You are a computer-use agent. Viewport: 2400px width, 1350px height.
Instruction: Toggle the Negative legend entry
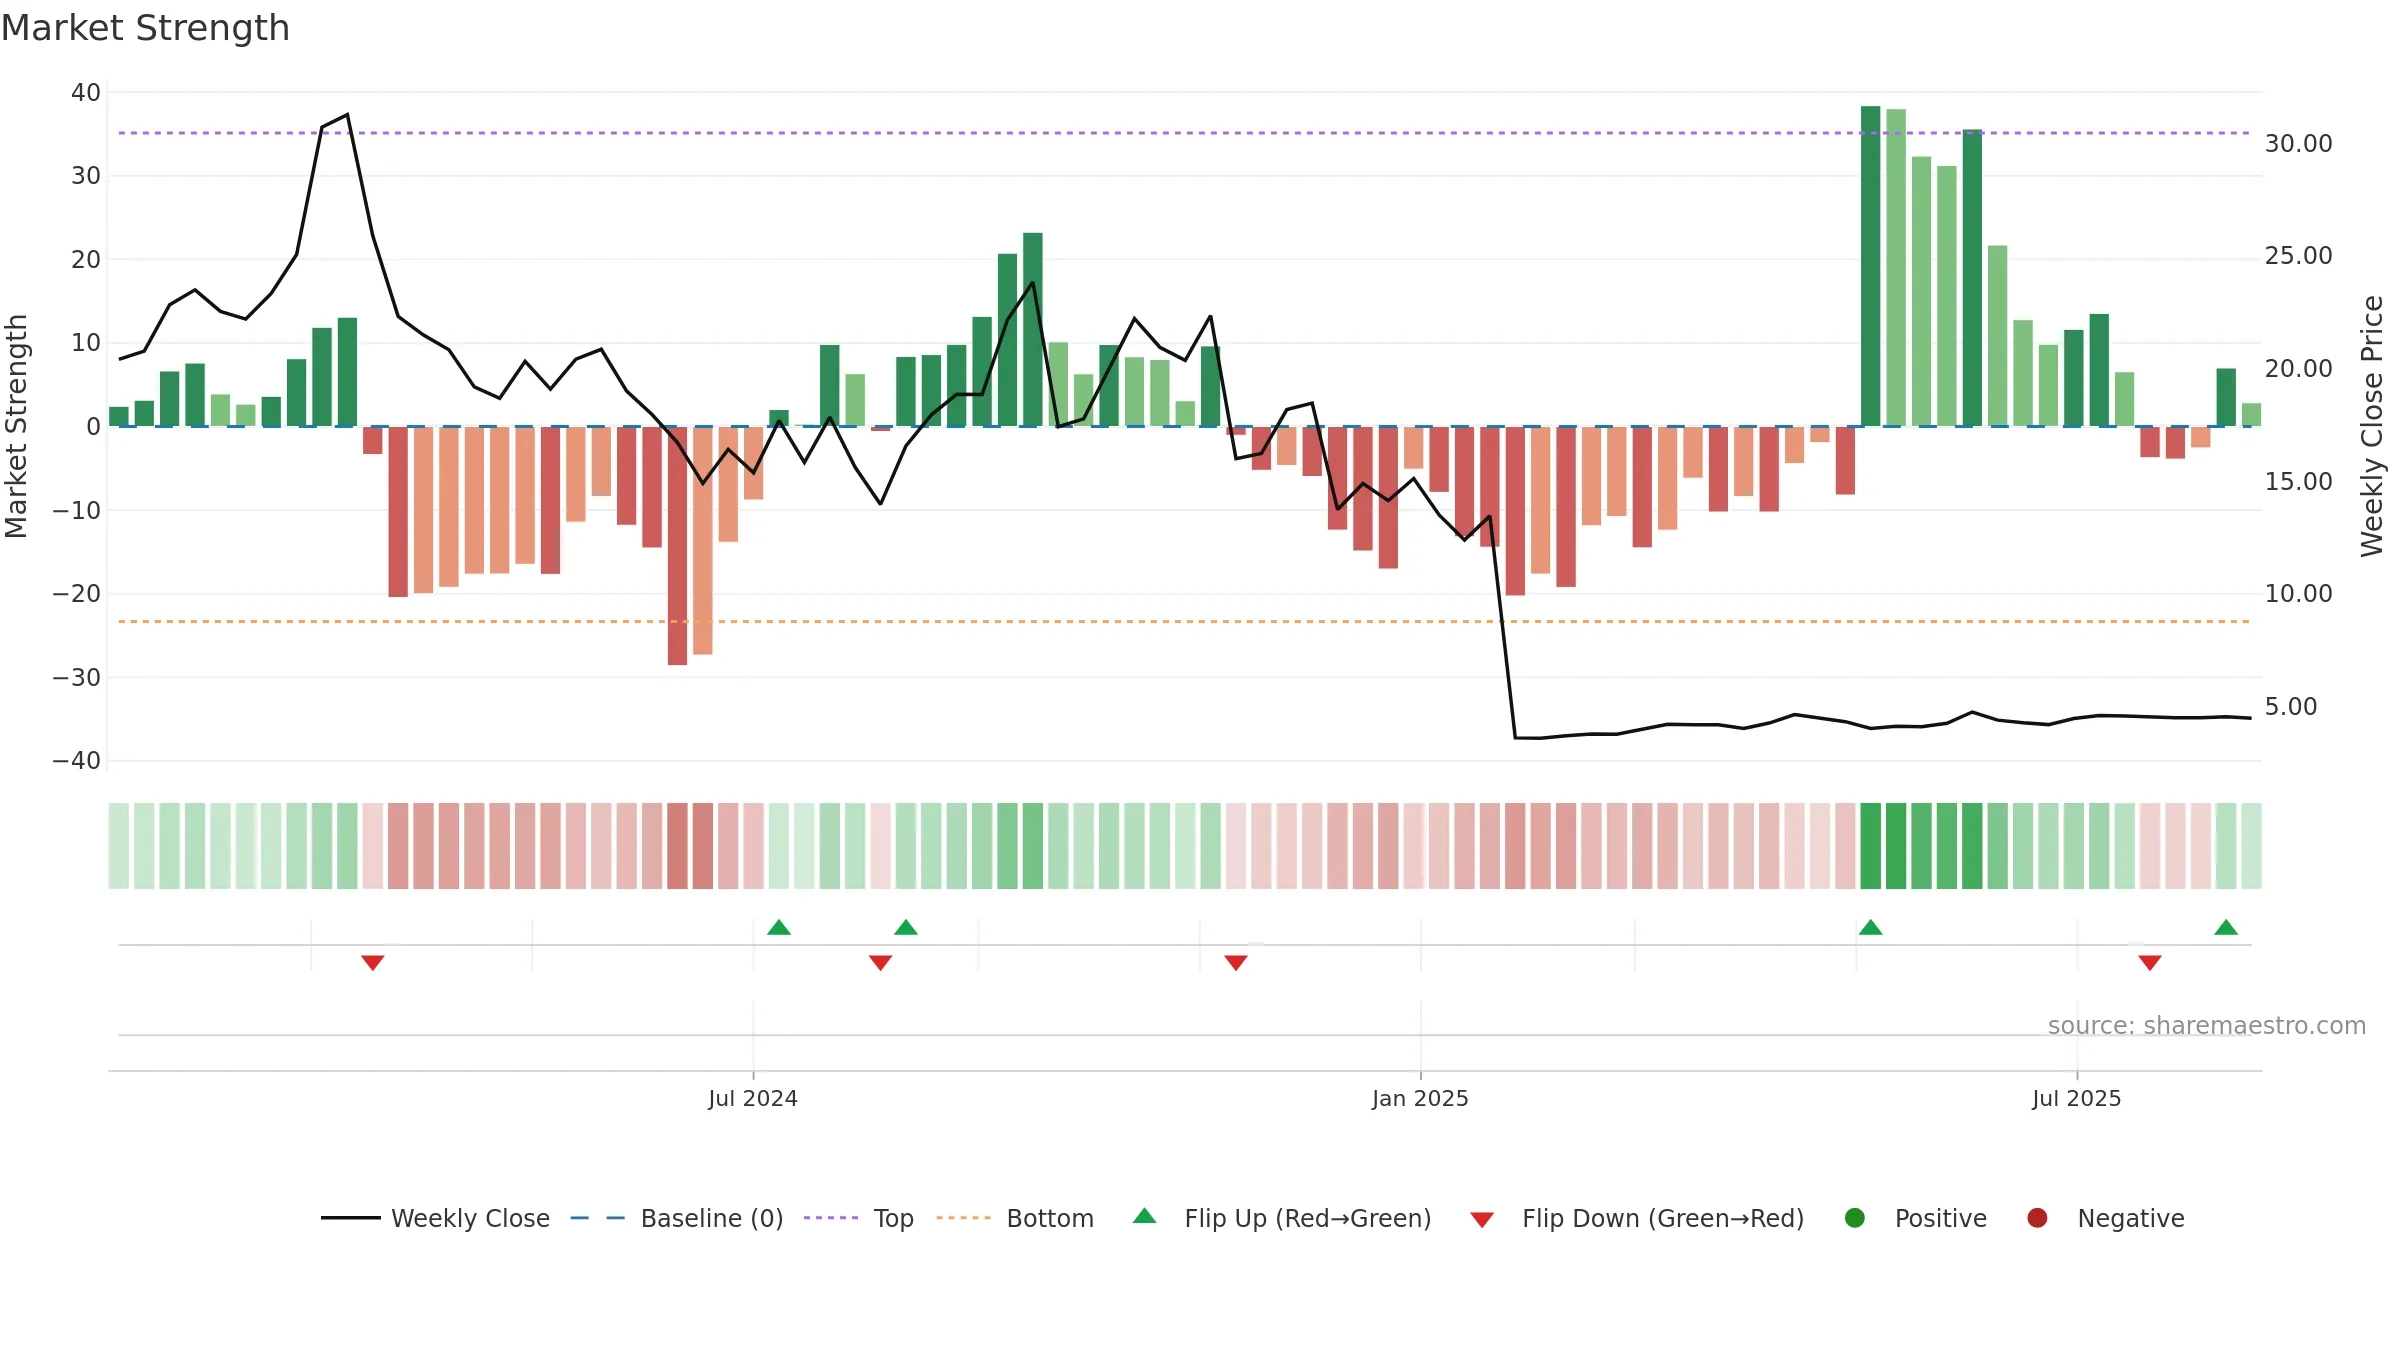[2105, 1218]
